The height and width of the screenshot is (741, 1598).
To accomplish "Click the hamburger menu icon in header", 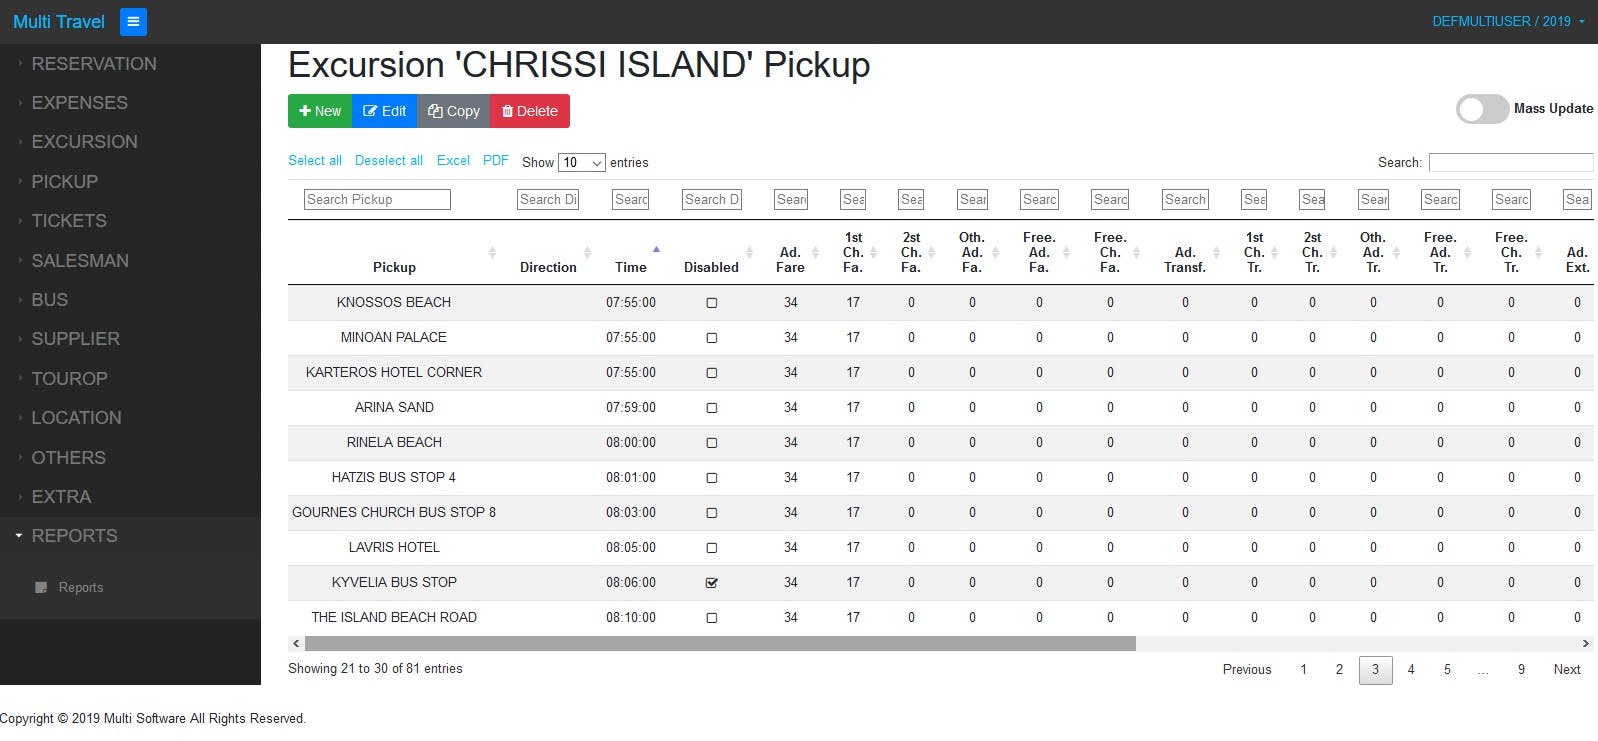I will (x=133, y=21).
